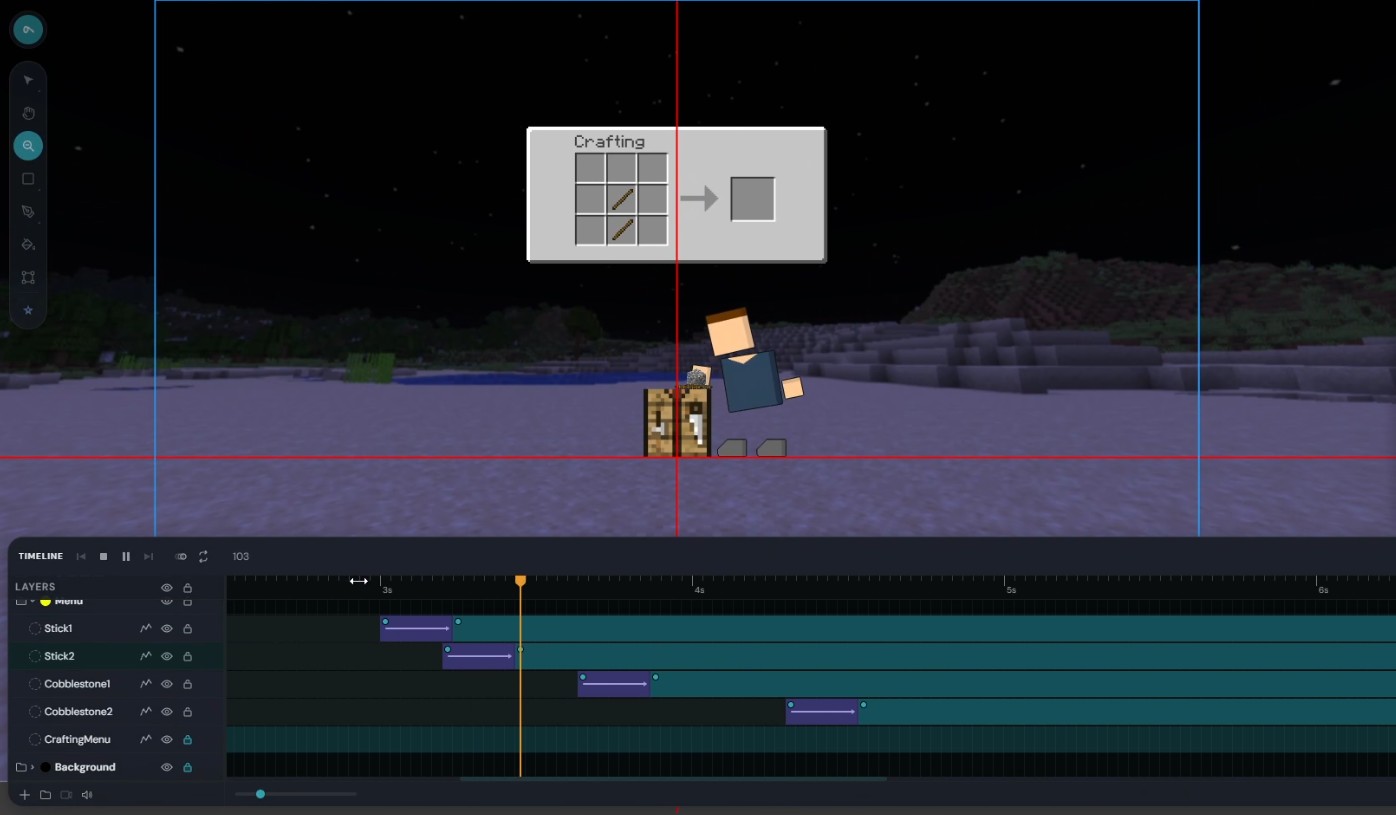
Task: Select the Pen tool
Action: point(28,212)
